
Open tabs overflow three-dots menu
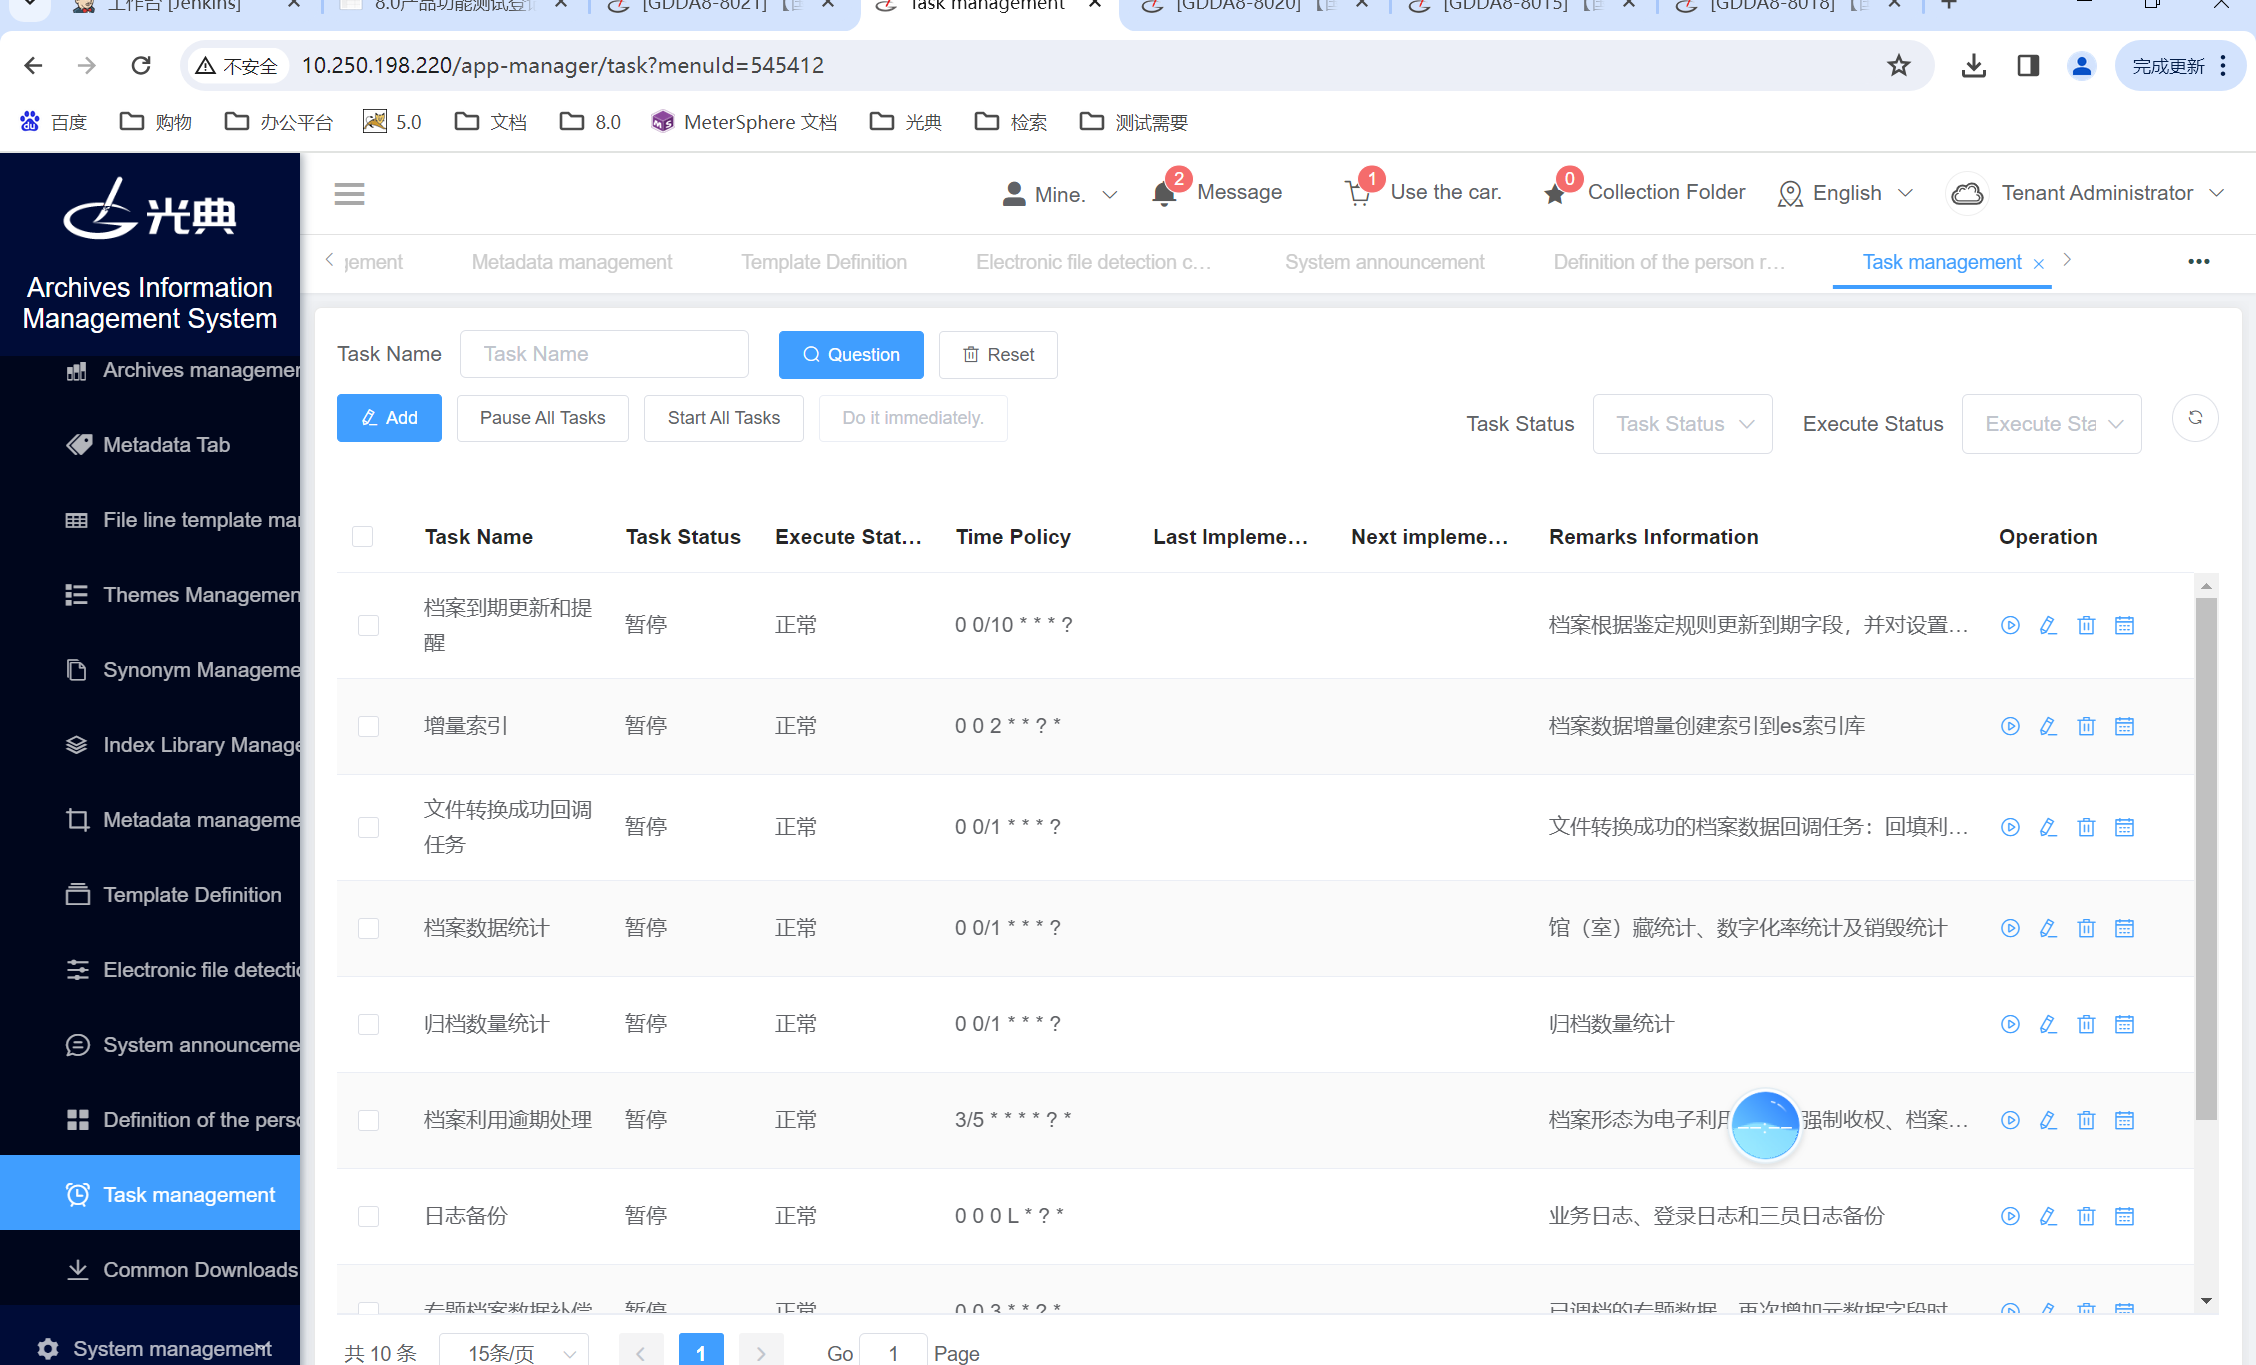(2198, 262)
